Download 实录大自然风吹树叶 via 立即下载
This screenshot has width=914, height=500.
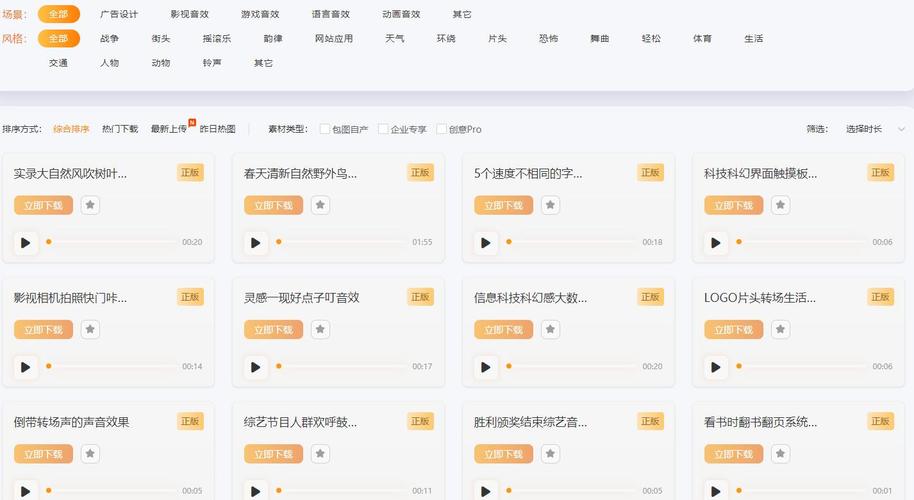[x=44, y=205]
